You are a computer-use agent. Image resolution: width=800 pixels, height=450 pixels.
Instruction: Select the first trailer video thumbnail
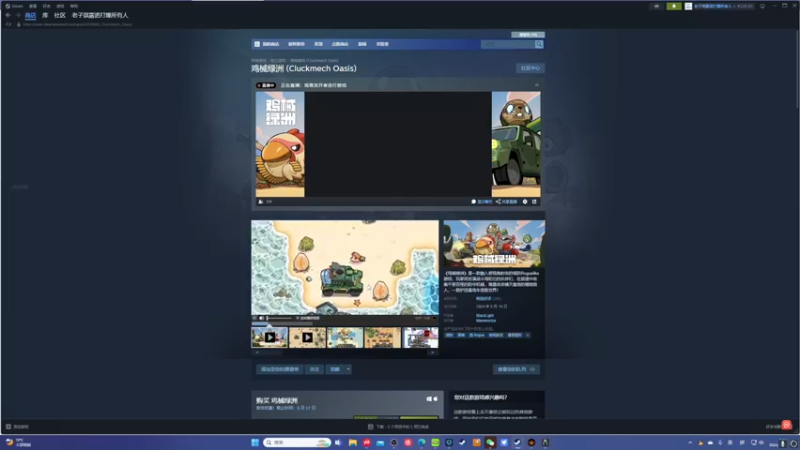[x=269, y=338]
